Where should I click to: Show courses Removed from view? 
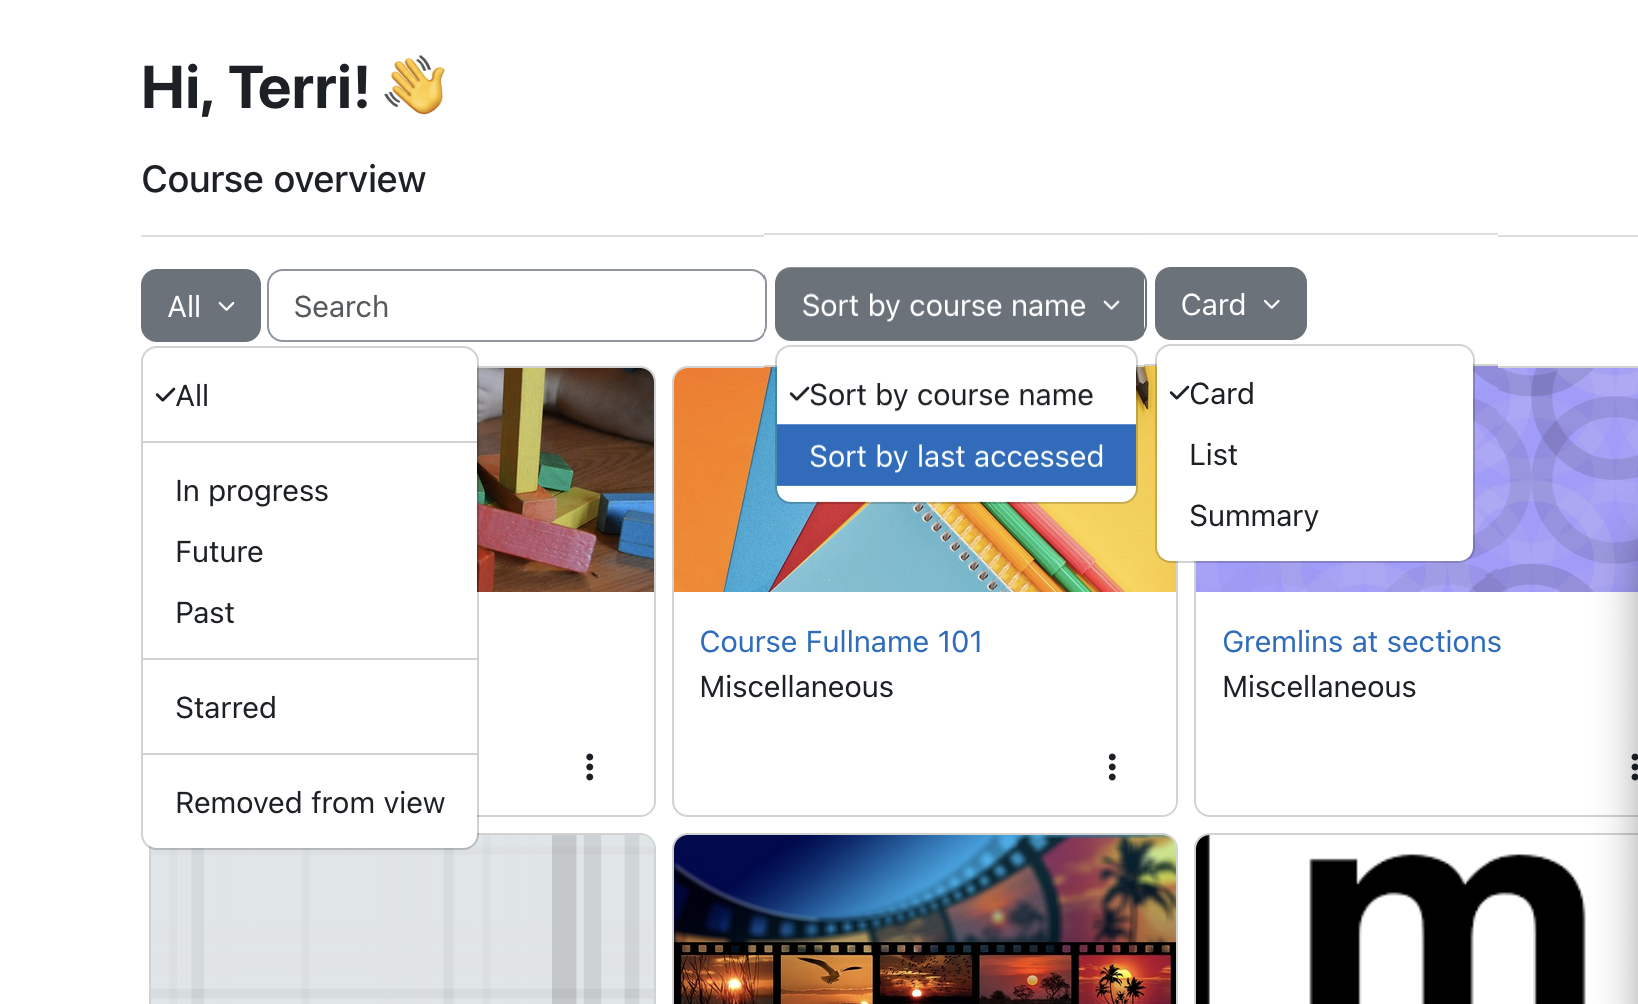pyautogui.click(x=310, y=803)
